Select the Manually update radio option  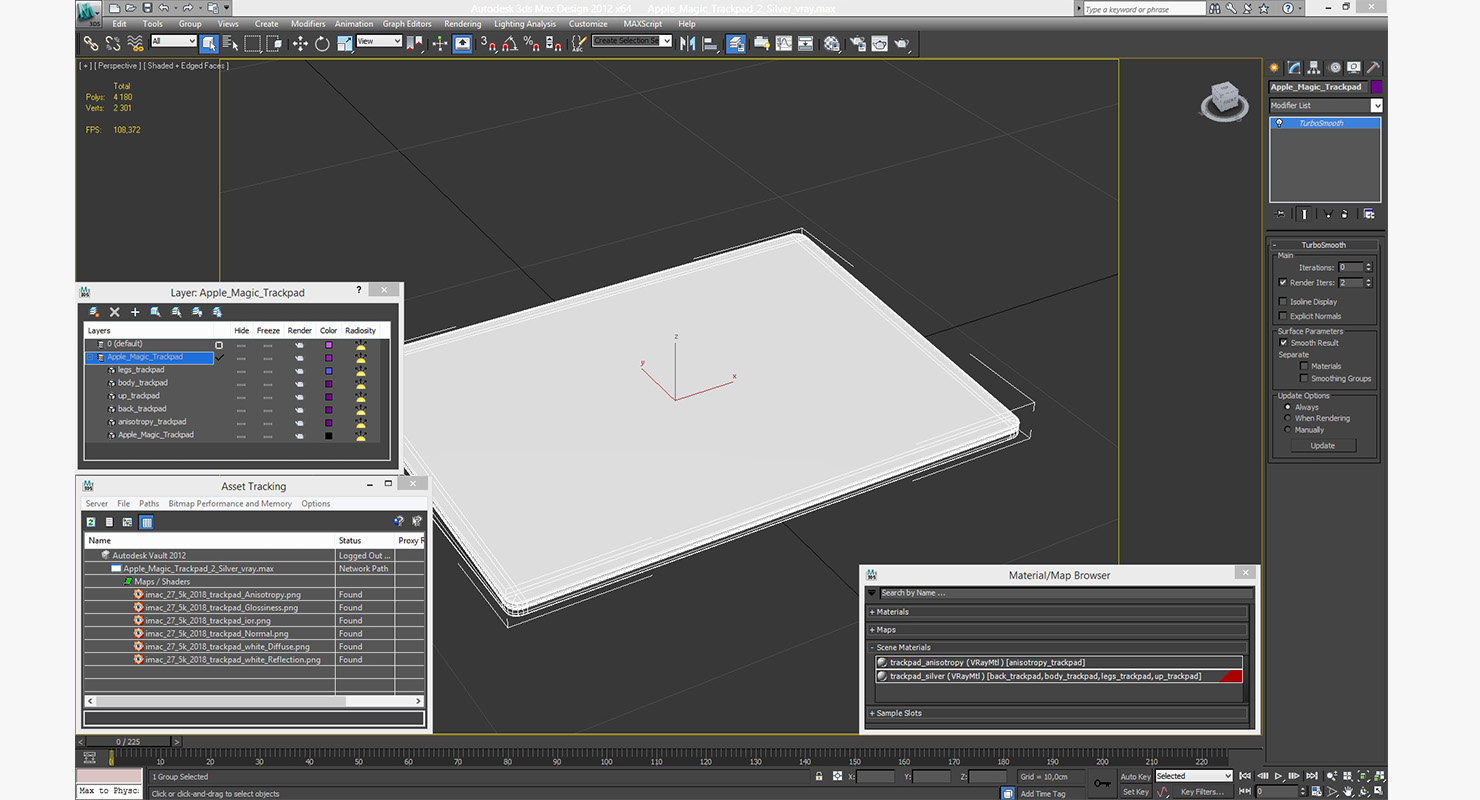pos(1287,430)
